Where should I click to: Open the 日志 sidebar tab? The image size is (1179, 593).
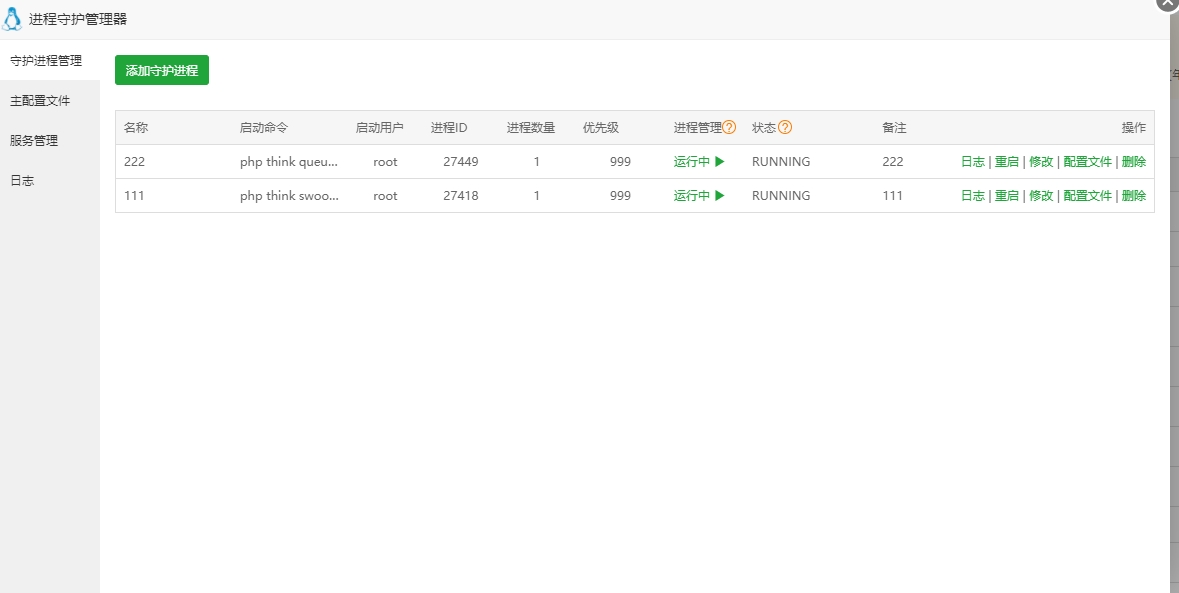coord(22,181)
